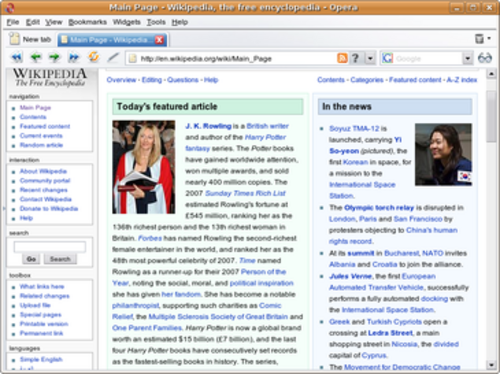This screenshot has width=500, height=374.
Task: Click the Random article sidebar link
Action: click(41, 145)
